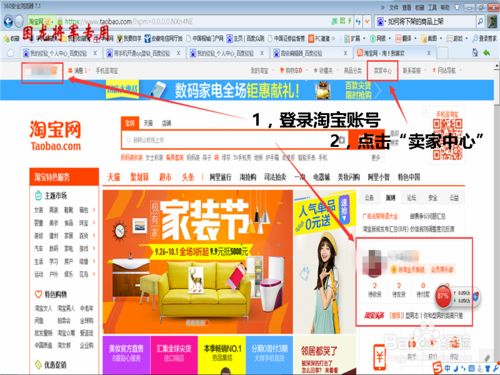Open the 工具 menu in browser title bar
The width and height of the screenshot is (500, 375).
pyautogui.click(x=432, y=7)
